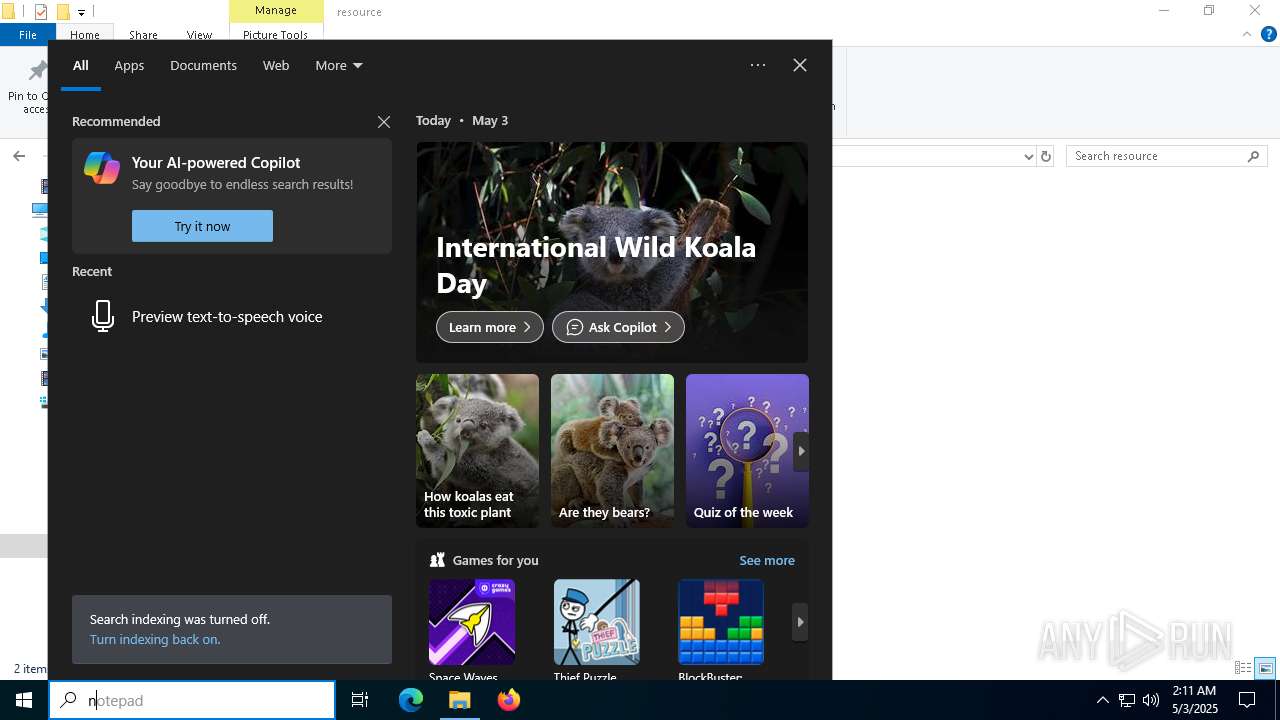Open How koalas eat this toxic plant card
The height and width of the screenshot is (720, 1280).
(477, 450)
